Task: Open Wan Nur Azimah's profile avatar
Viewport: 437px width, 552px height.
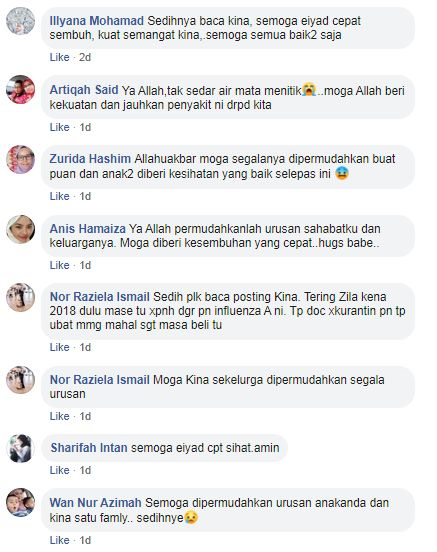Action: [21, 503]
